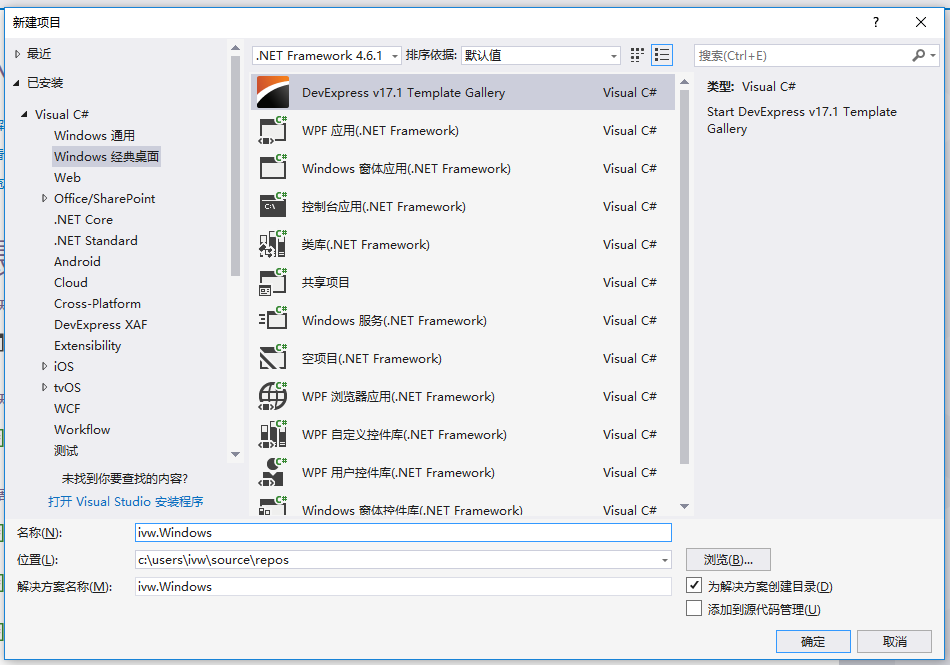Image resolution: width=950 pixels, height=665 pixels.
Task: Enable 添加到源代码管理 checkbox
Action: coord(694,608)
